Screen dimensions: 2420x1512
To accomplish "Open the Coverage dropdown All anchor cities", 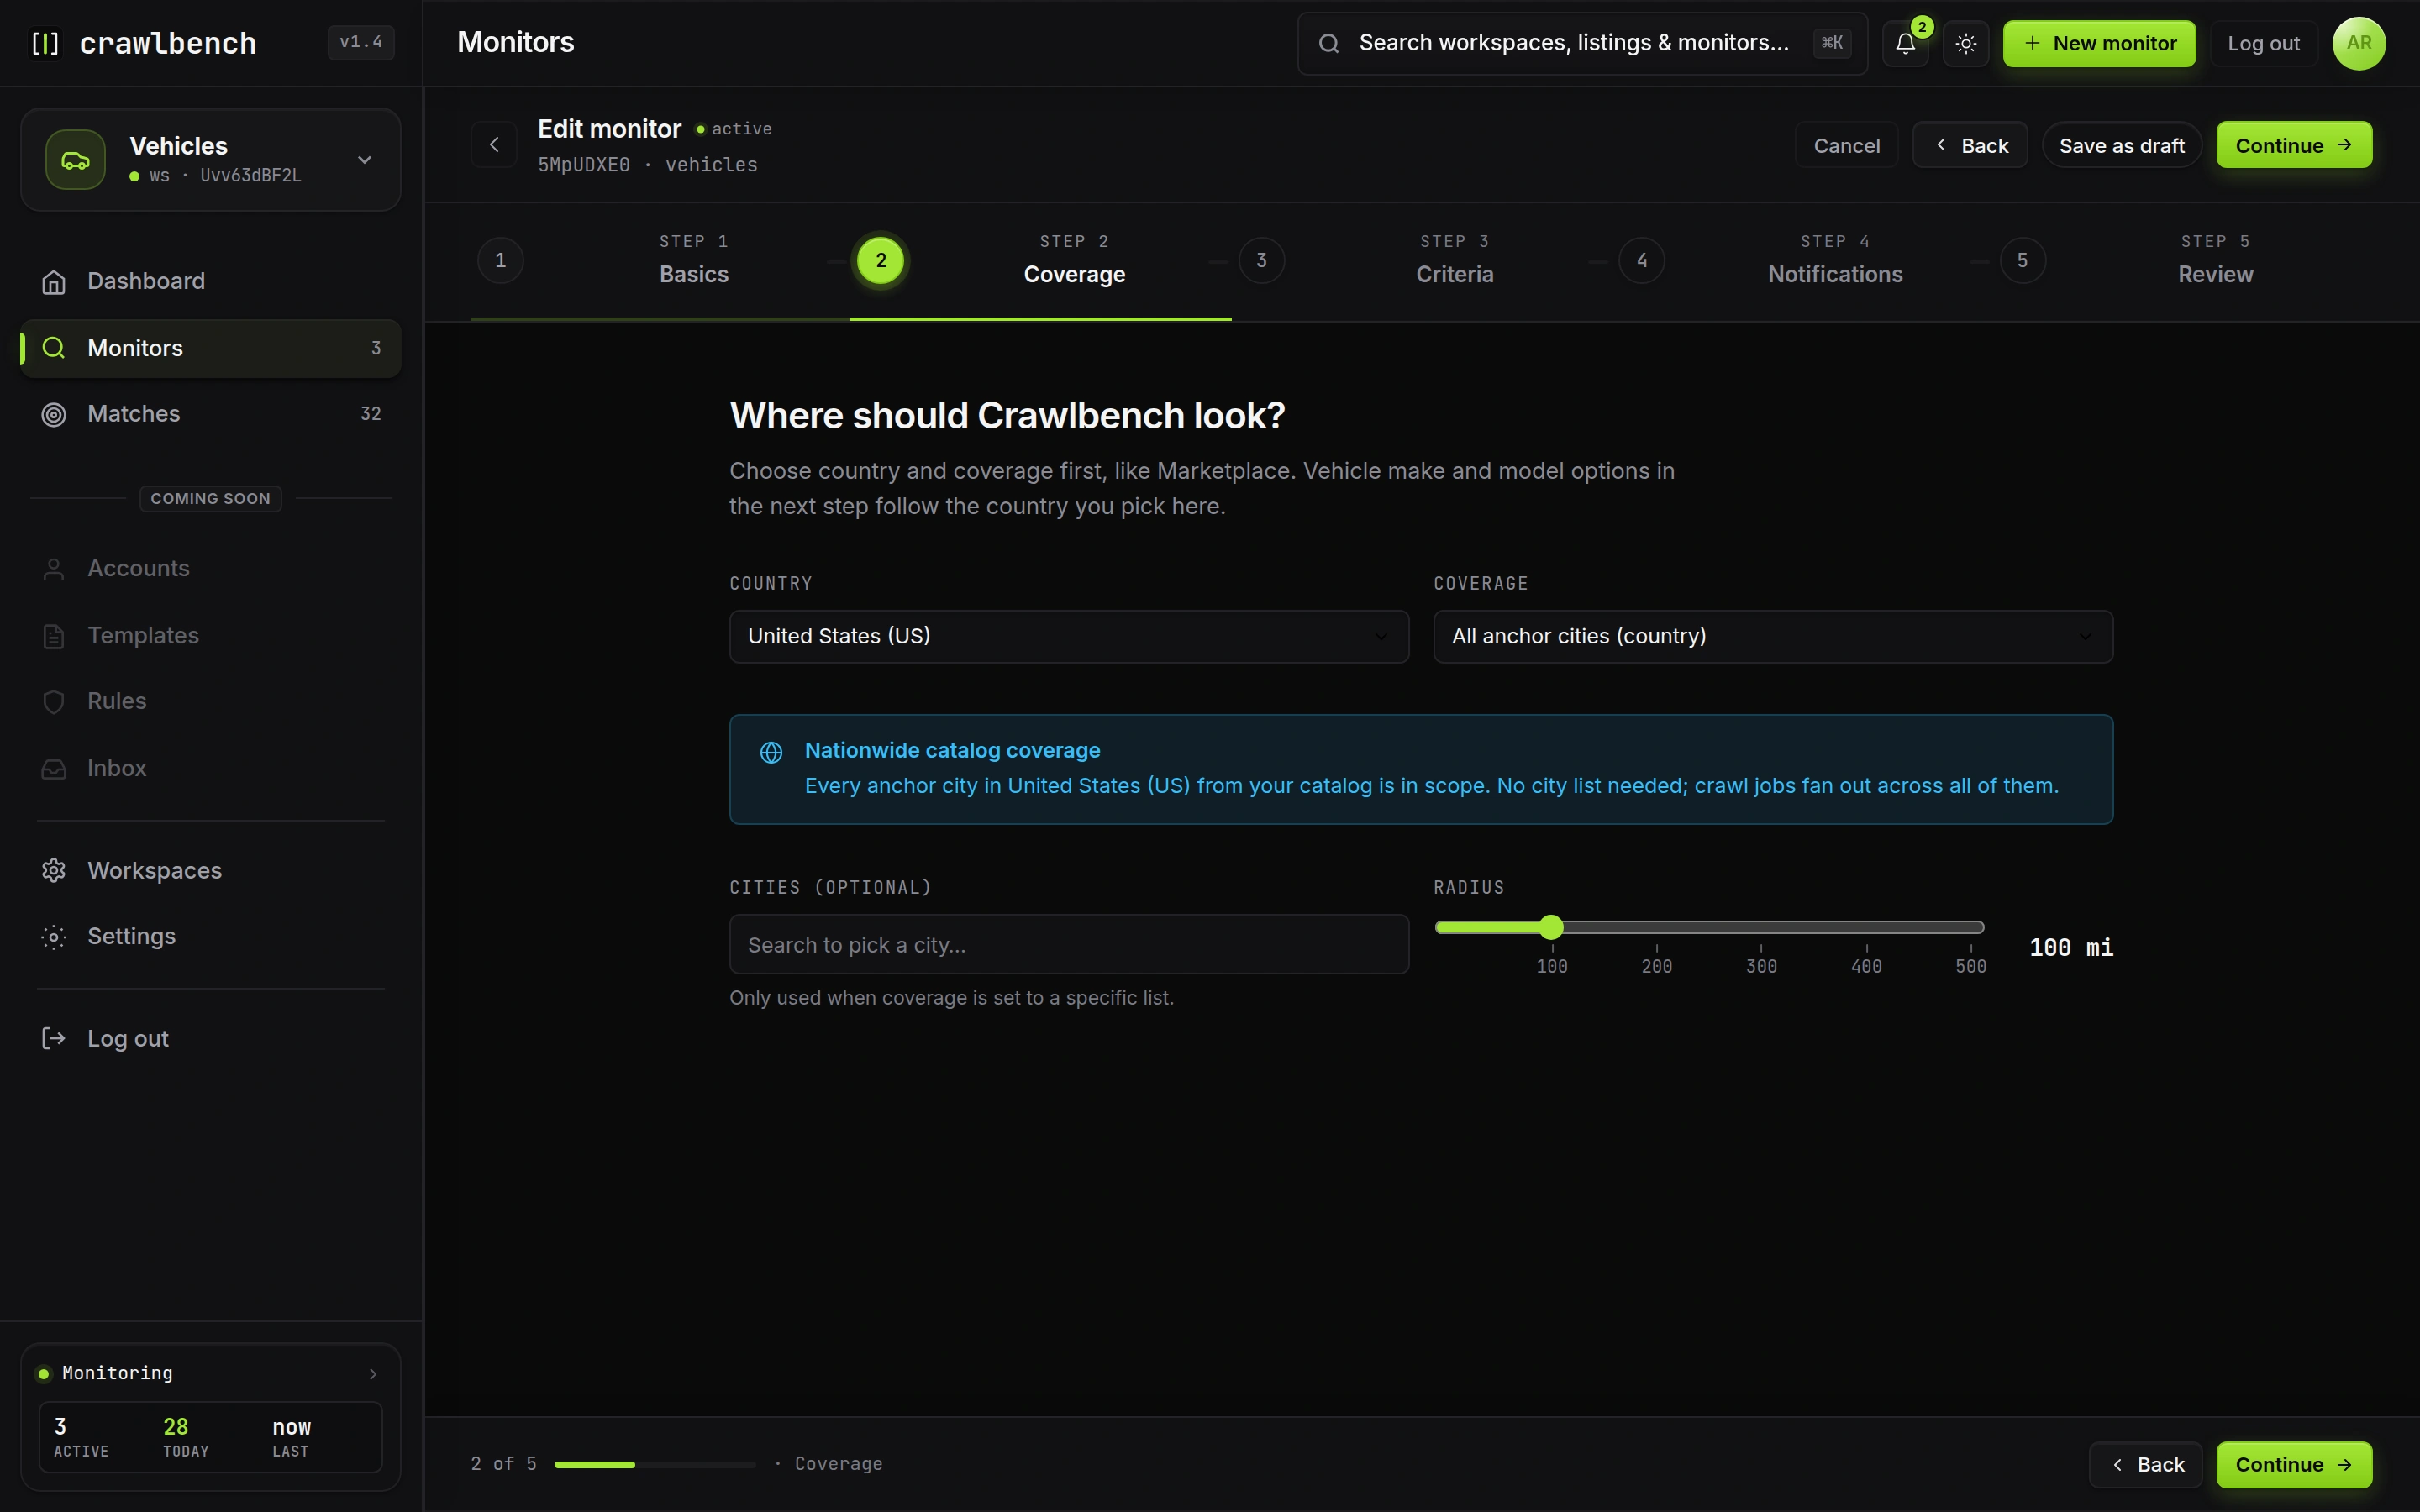I will [x=1773, y=637].
